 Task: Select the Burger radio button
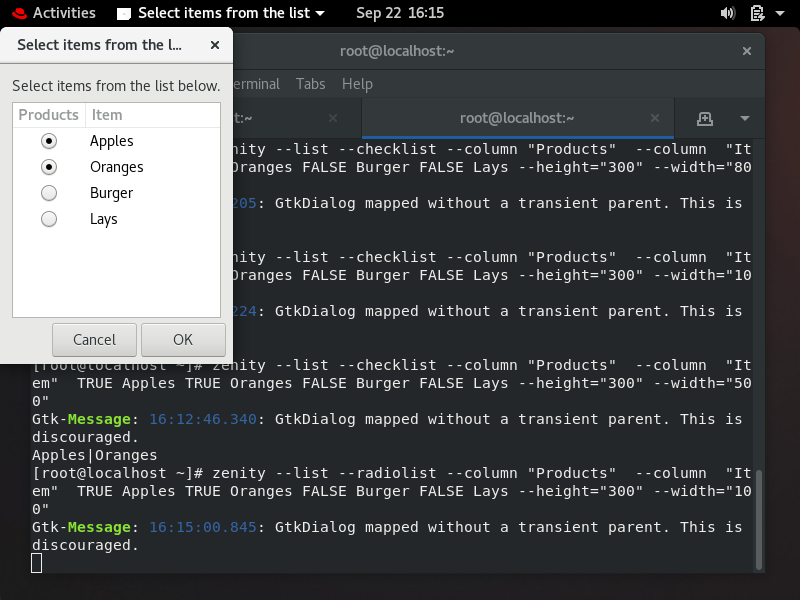[48, 193]
